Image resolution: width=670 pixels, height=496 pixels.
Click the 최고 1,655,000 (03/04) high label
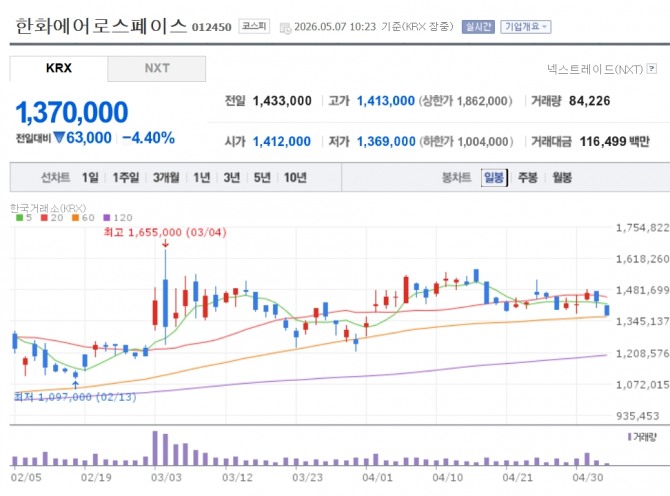pos(165,232)
